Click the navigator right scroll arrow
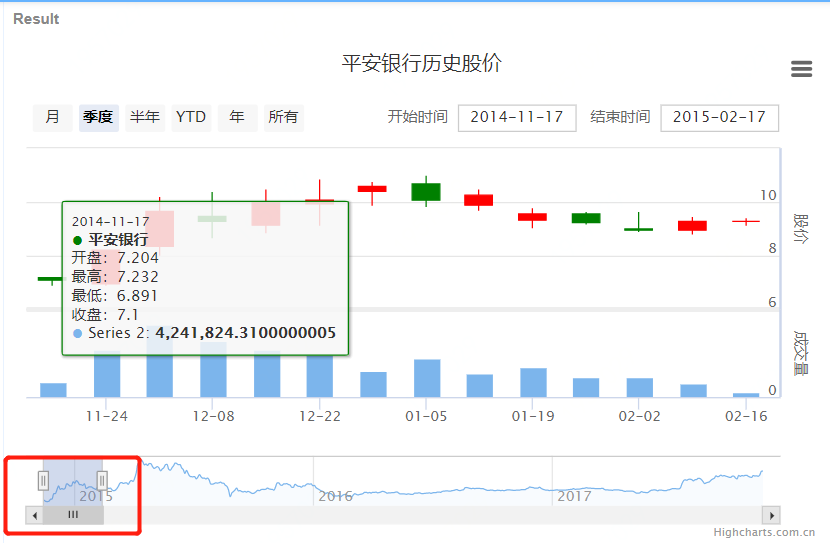The width and height of the screenshot is (830, 543). tap(771, 515)
